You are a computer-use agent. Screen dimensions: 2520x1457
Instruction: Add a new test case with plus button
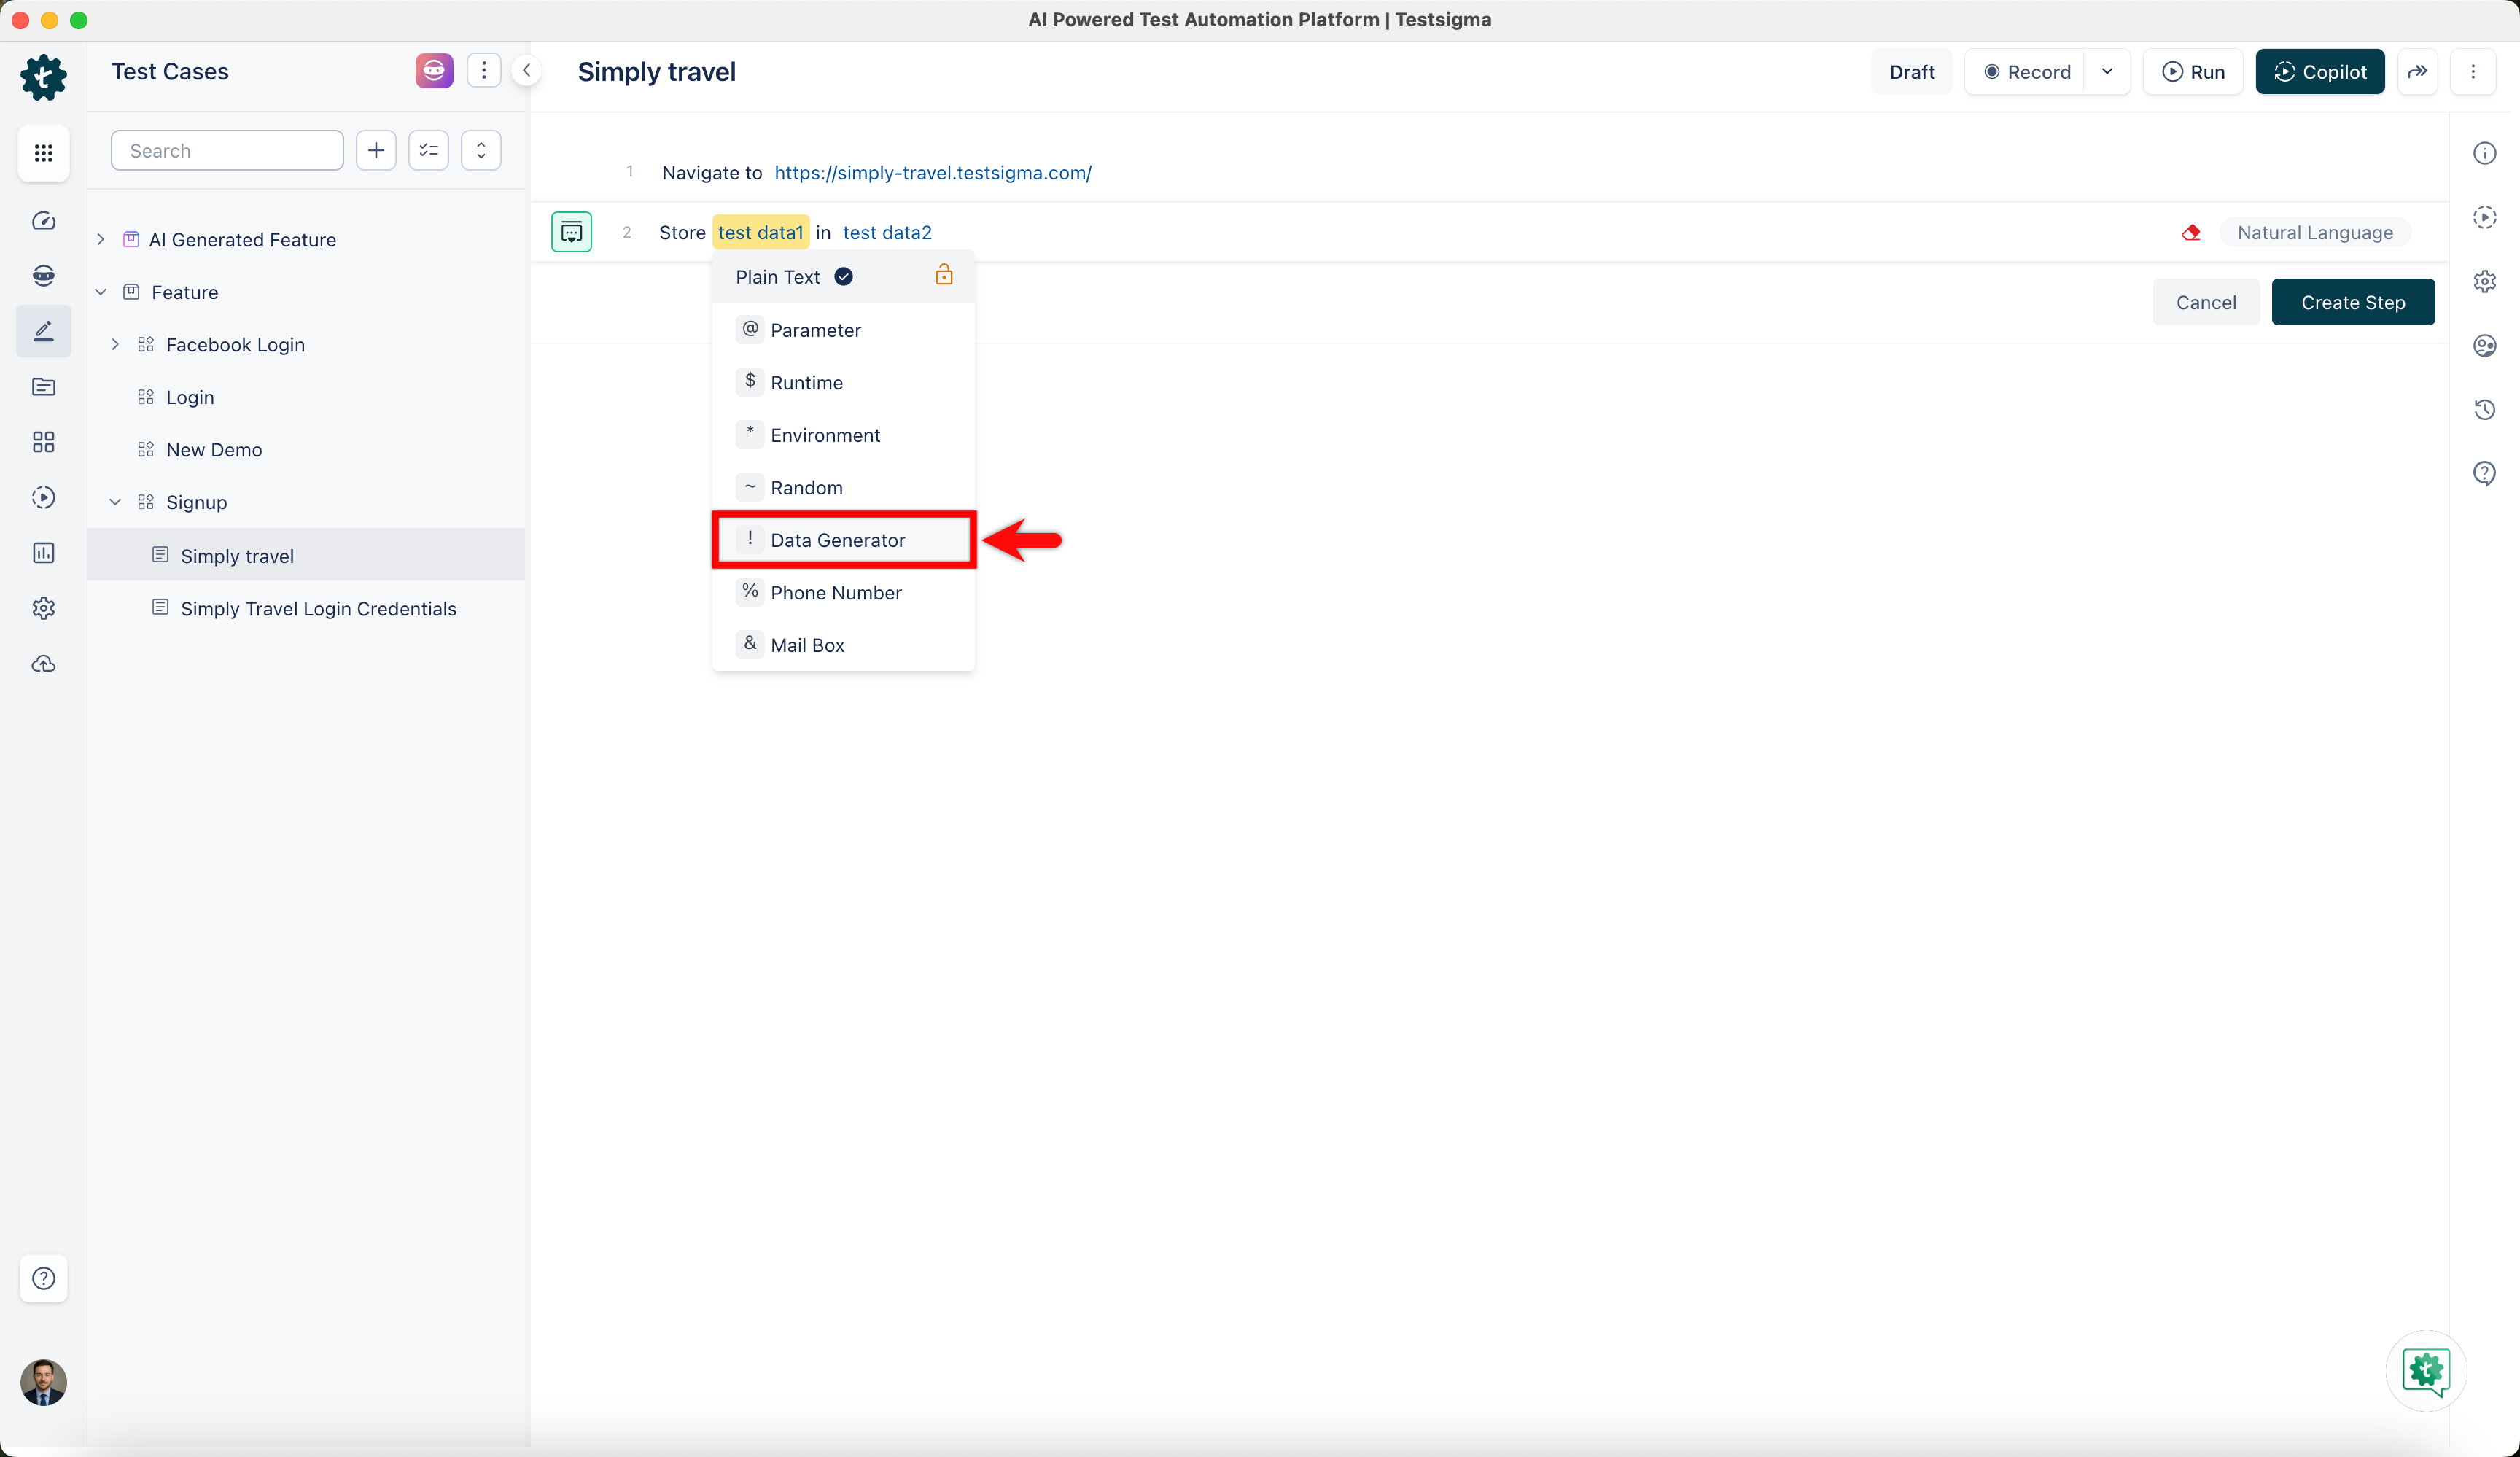[376, 151]
